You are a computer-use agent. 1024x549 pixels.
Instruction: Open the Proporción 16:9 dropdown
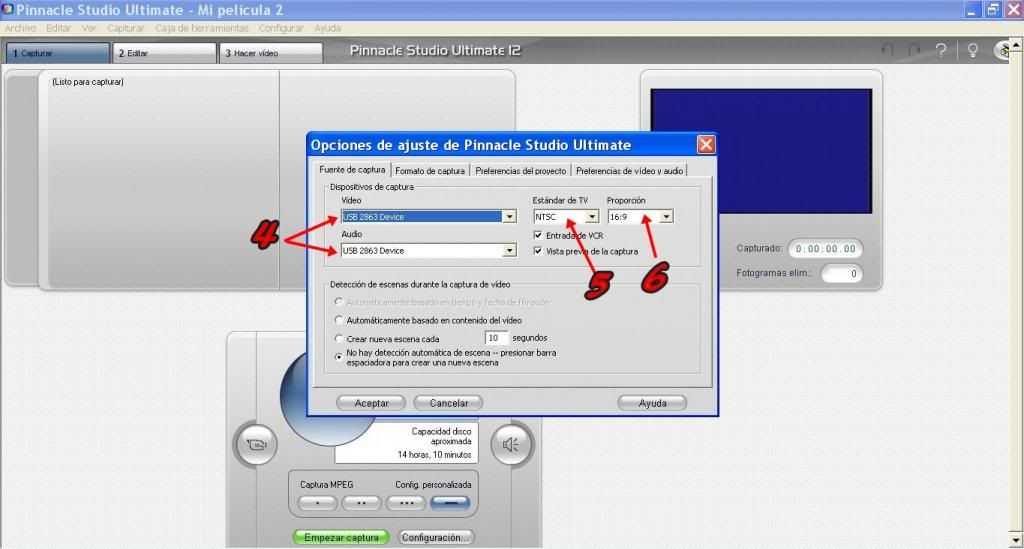pos(666,217)
